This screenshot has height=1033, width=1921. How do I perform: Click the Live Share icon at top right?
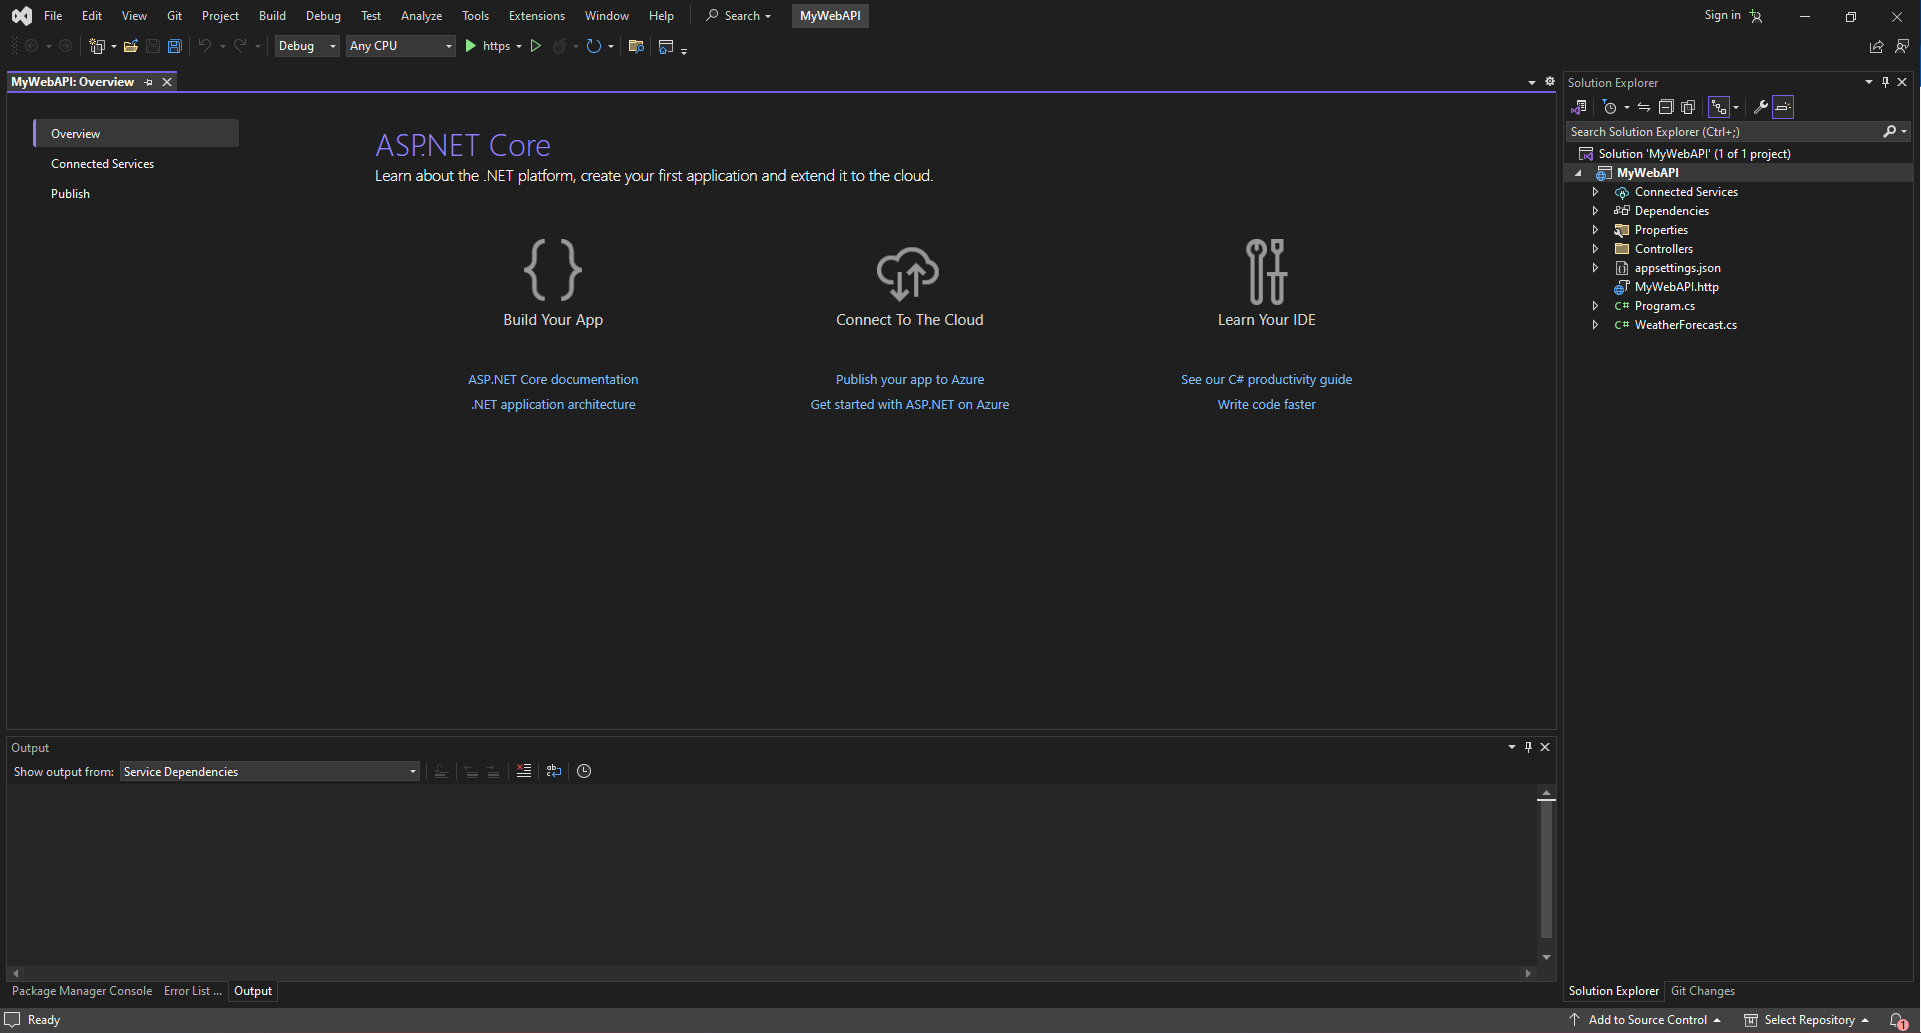1876,46
